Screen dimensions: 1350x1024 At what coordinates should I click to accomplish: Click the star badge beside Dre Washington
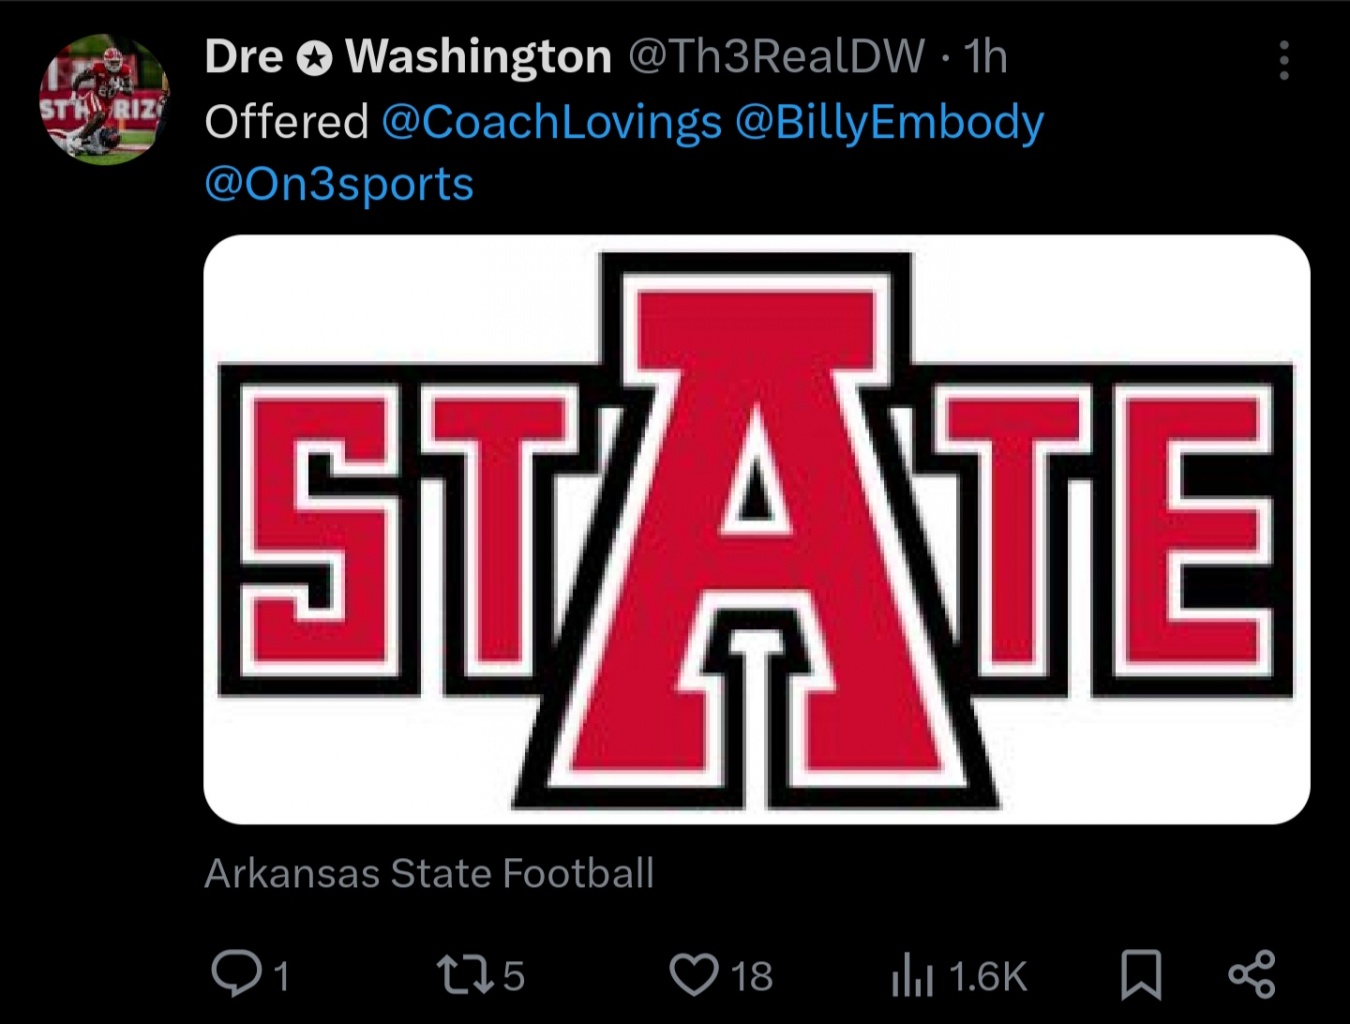pyautogui.click(x=314, y=59)
